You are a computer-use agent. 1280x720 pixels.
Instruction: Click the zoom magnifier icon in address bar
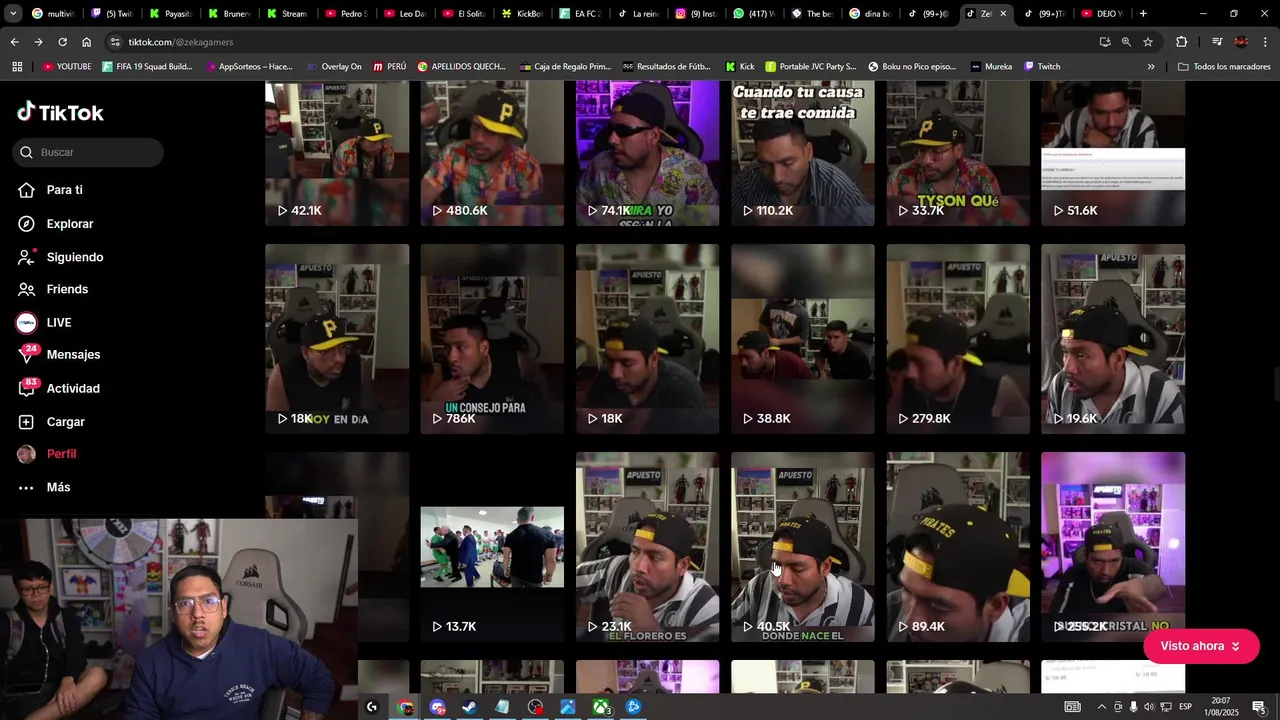coord(1126,42)
